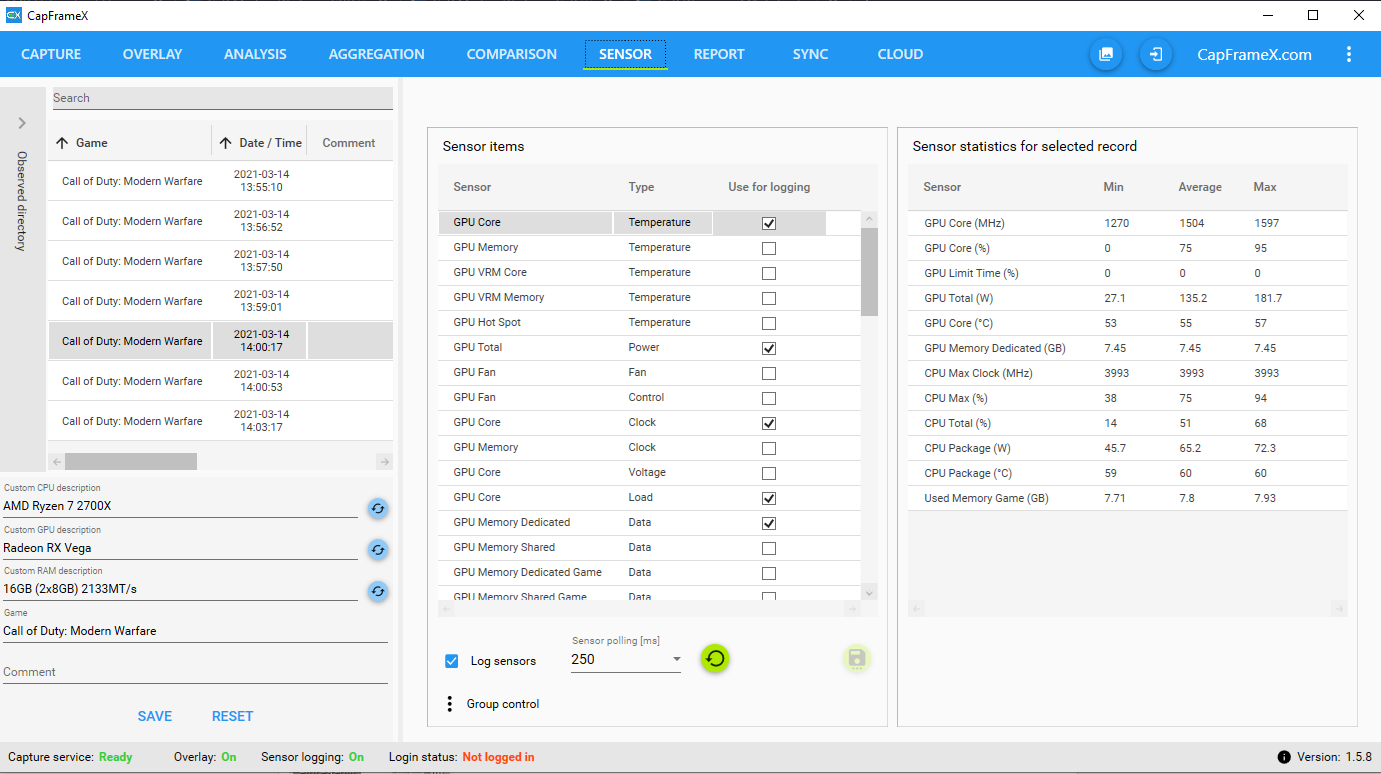Open the CLOUD tab

900,54
